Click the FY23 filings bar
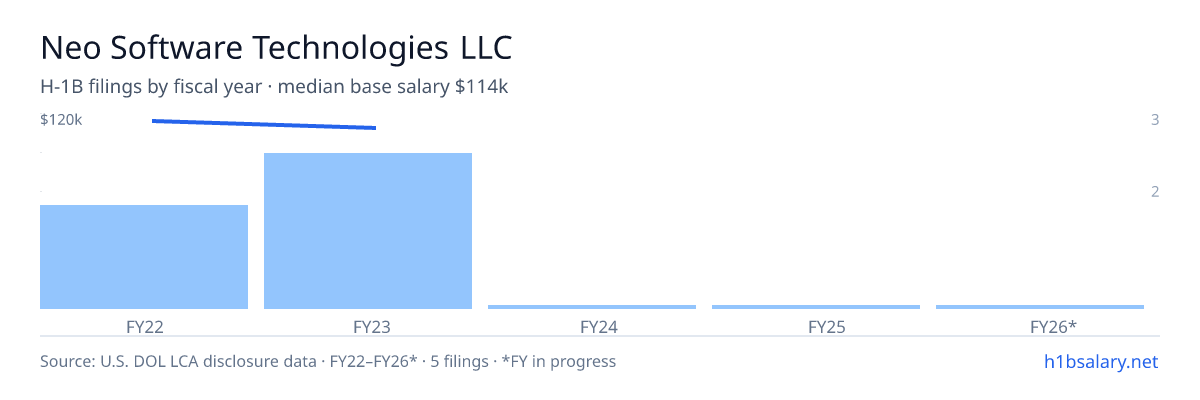1200x400 pixels. [x=368, y=231]
